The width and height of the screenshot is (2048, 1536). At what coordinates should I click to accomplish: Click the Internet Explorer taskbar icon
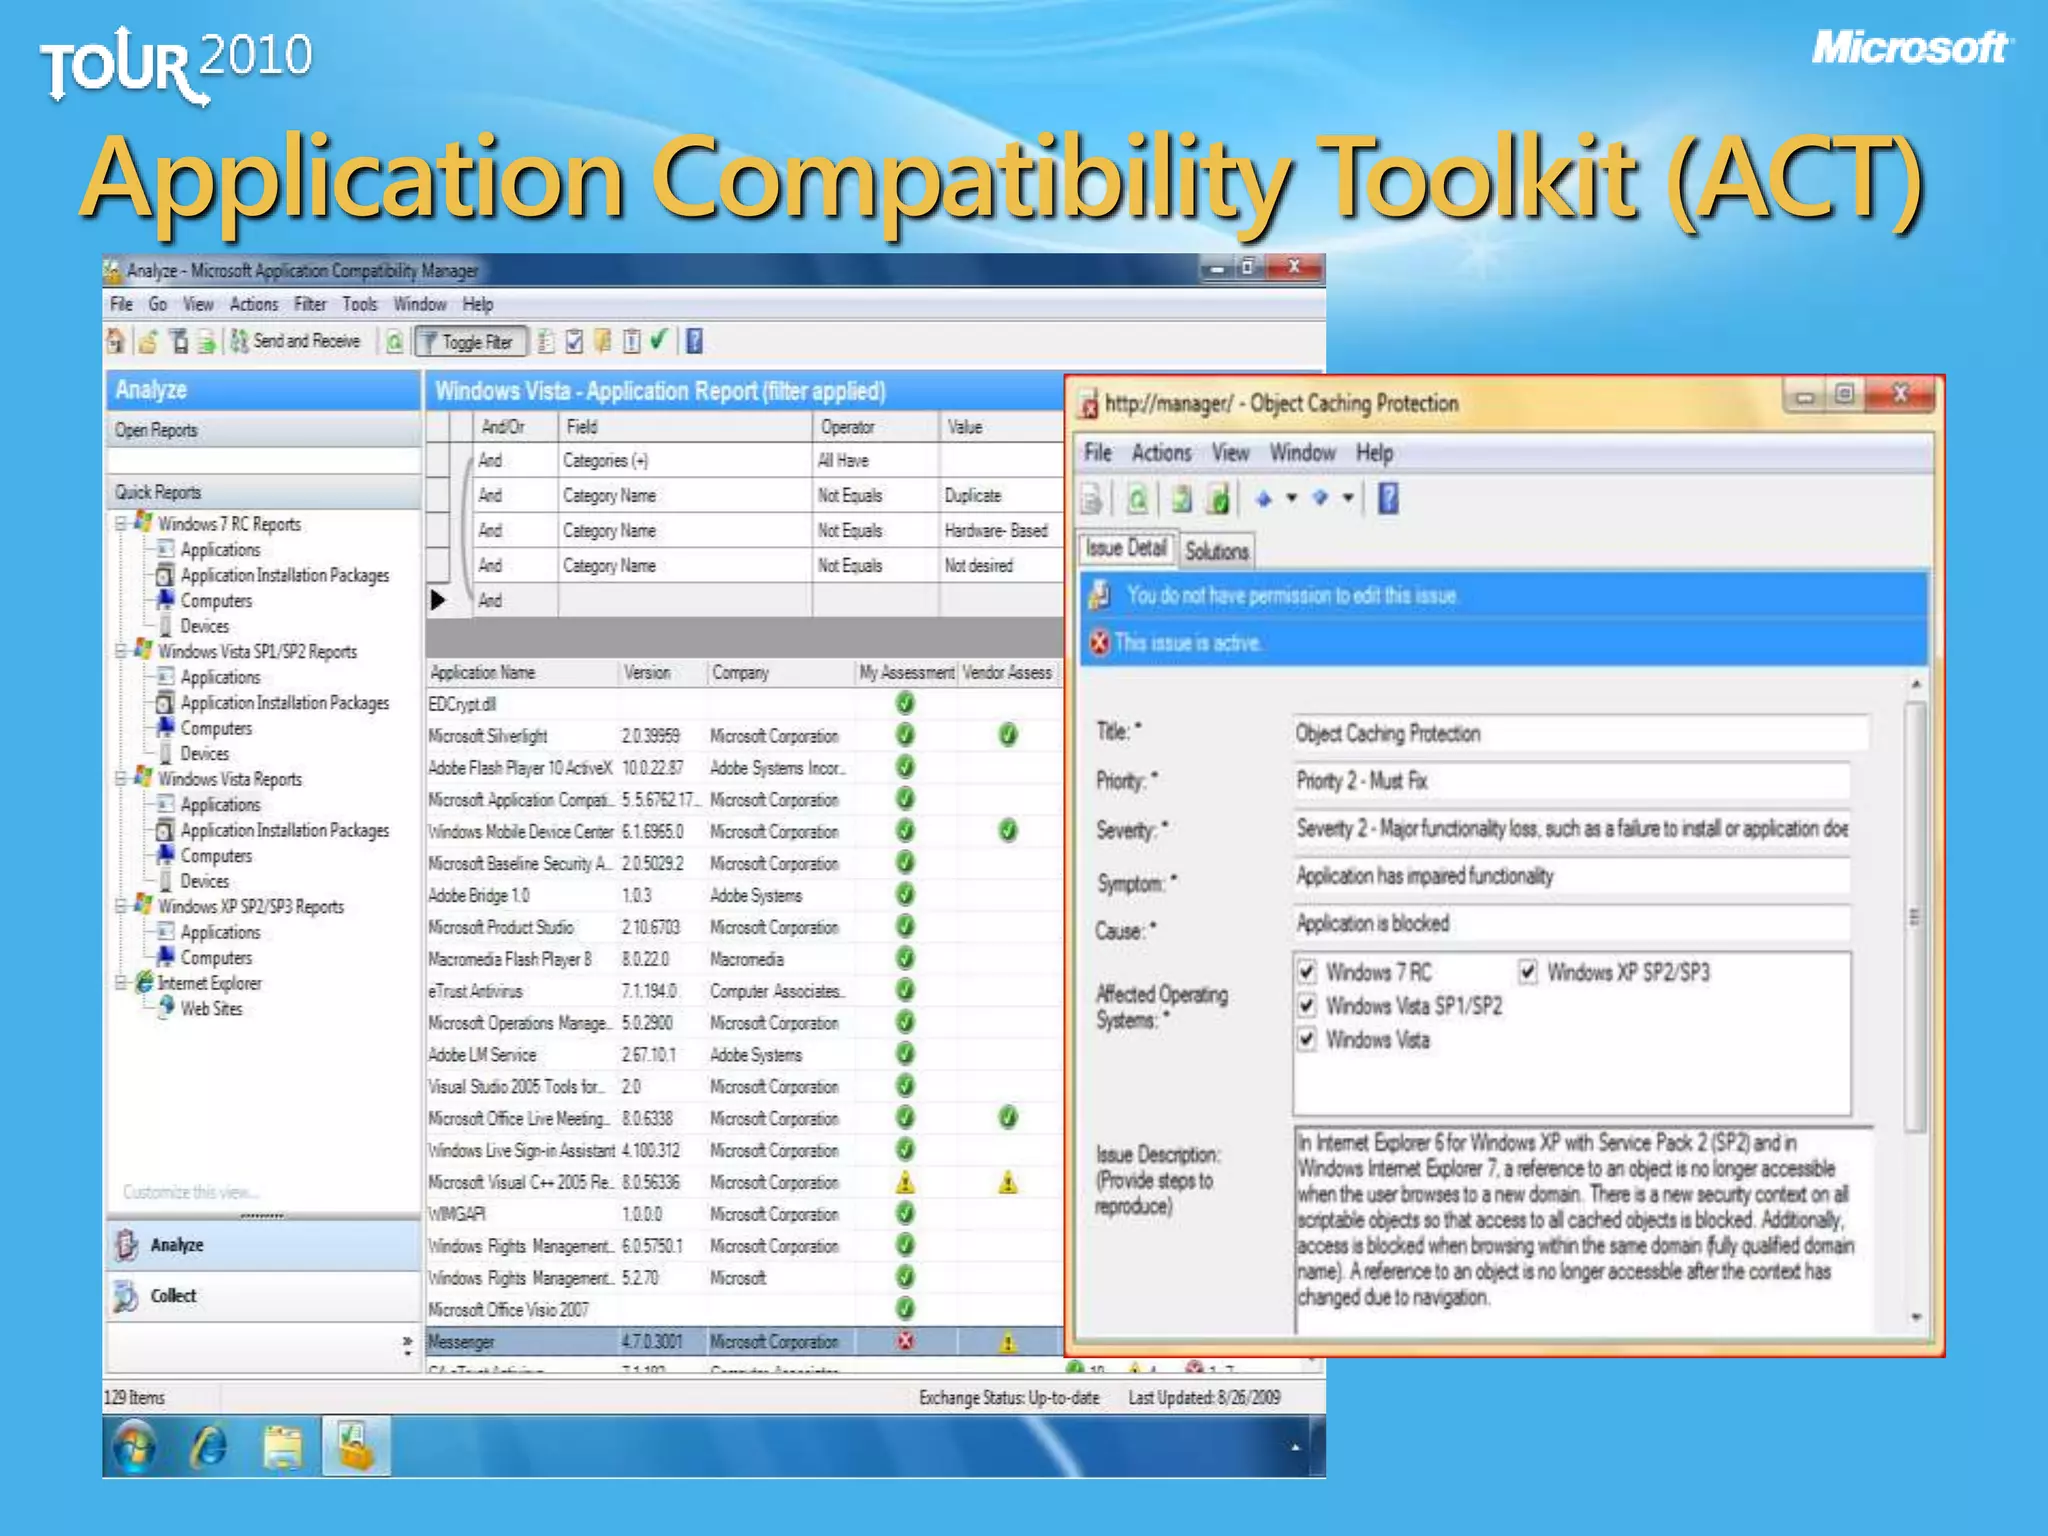(x=208, y=1446)
